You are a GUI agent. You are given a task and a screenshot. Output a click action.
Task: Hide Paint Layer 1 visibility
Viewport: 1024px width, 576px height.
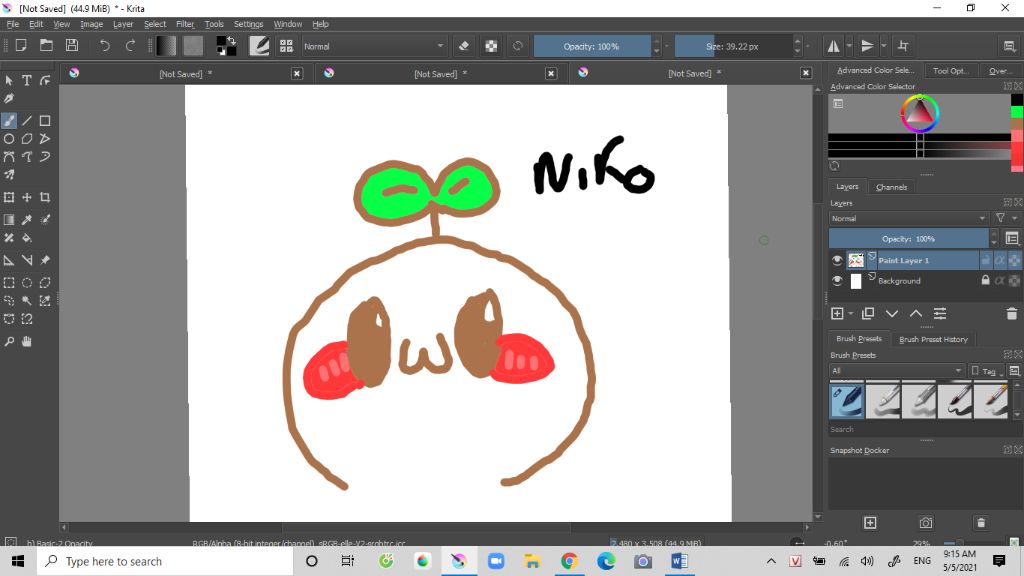pyautogui.click(x=837, y=261)
